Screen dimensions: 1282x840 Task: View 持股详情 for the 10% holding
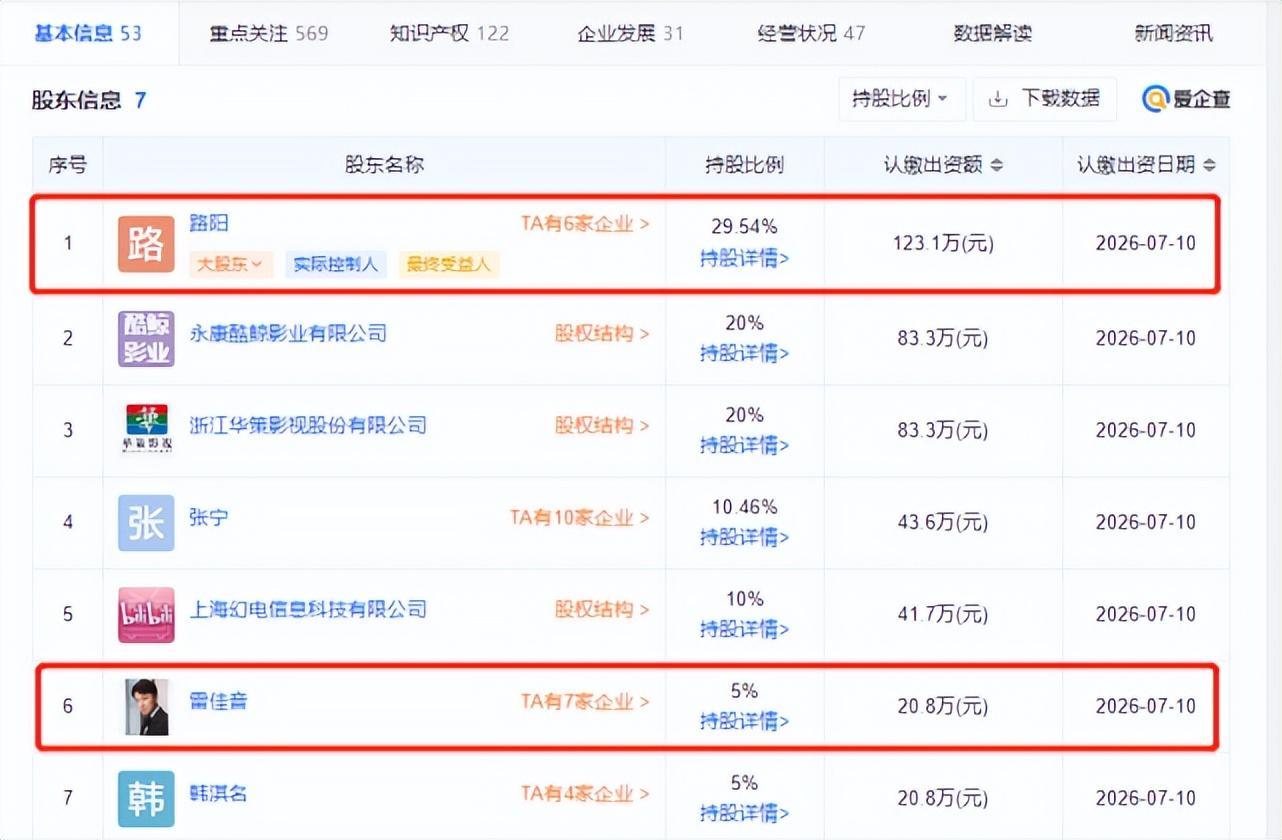coord(744,629)
